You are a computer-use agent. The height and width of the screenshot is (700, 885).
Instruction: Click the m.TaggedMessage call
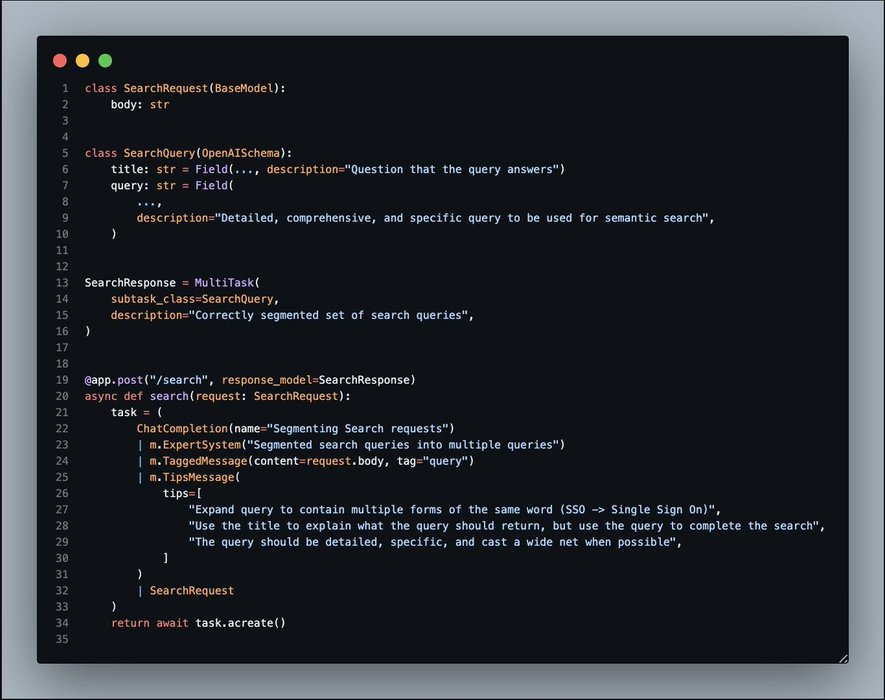point(202,461)
